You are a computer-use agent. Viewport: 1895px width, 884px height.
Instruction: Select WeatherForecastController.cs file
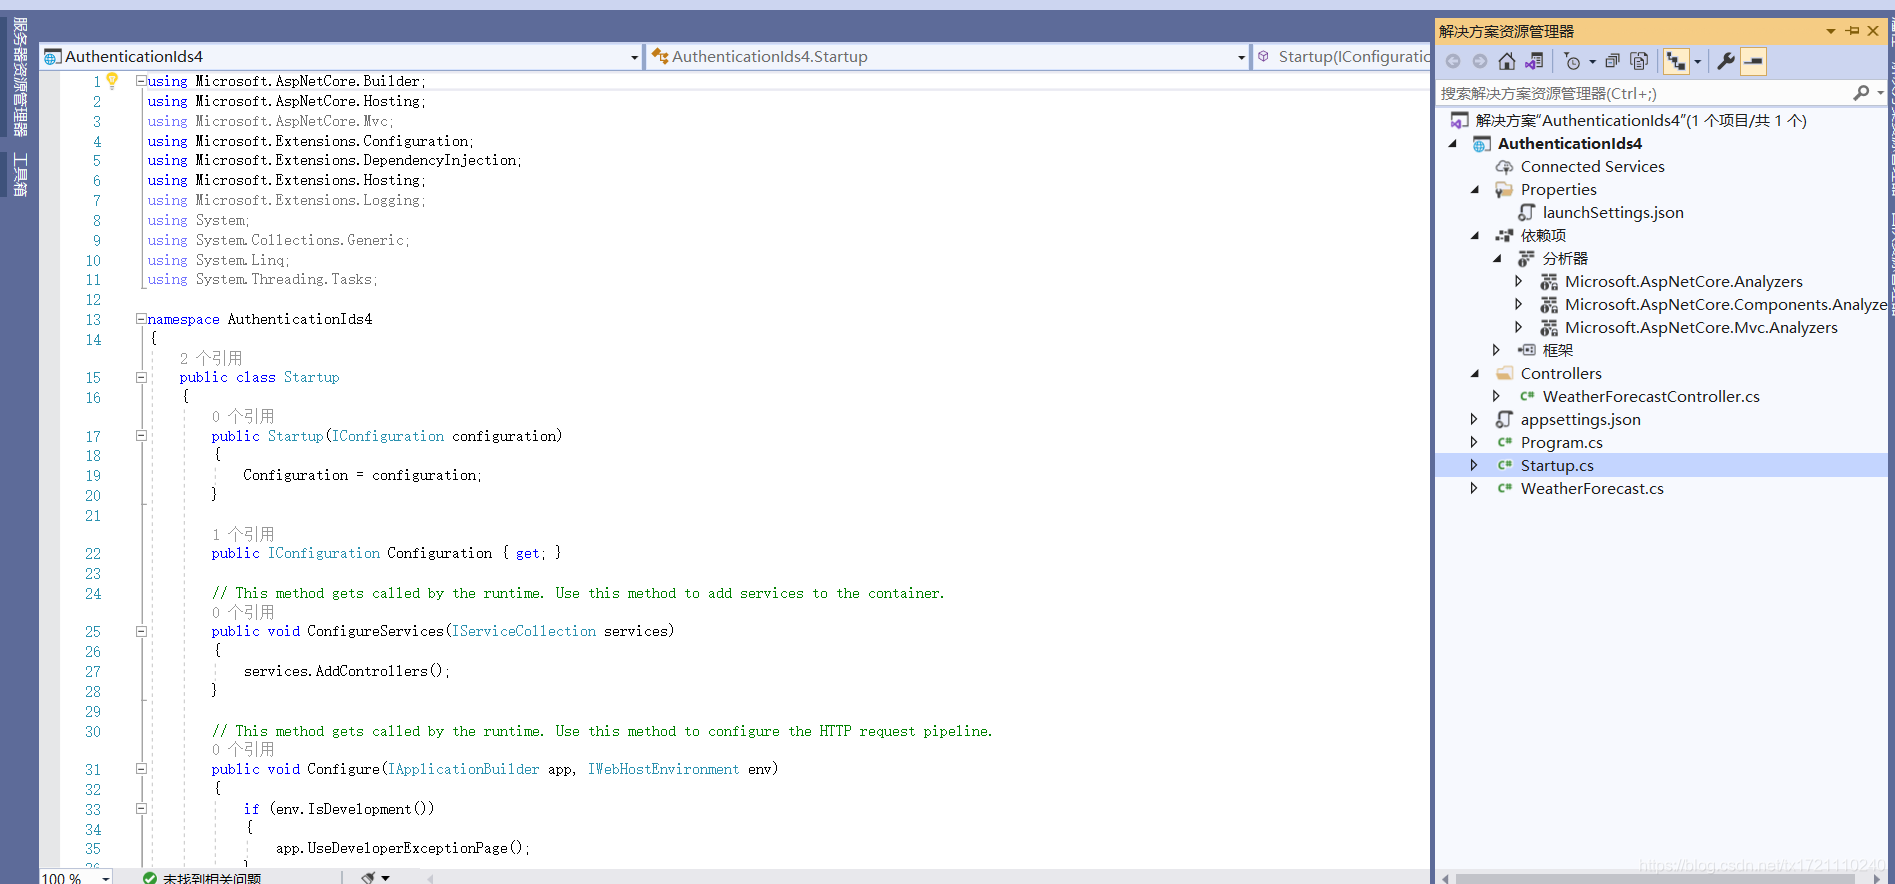1651,397
